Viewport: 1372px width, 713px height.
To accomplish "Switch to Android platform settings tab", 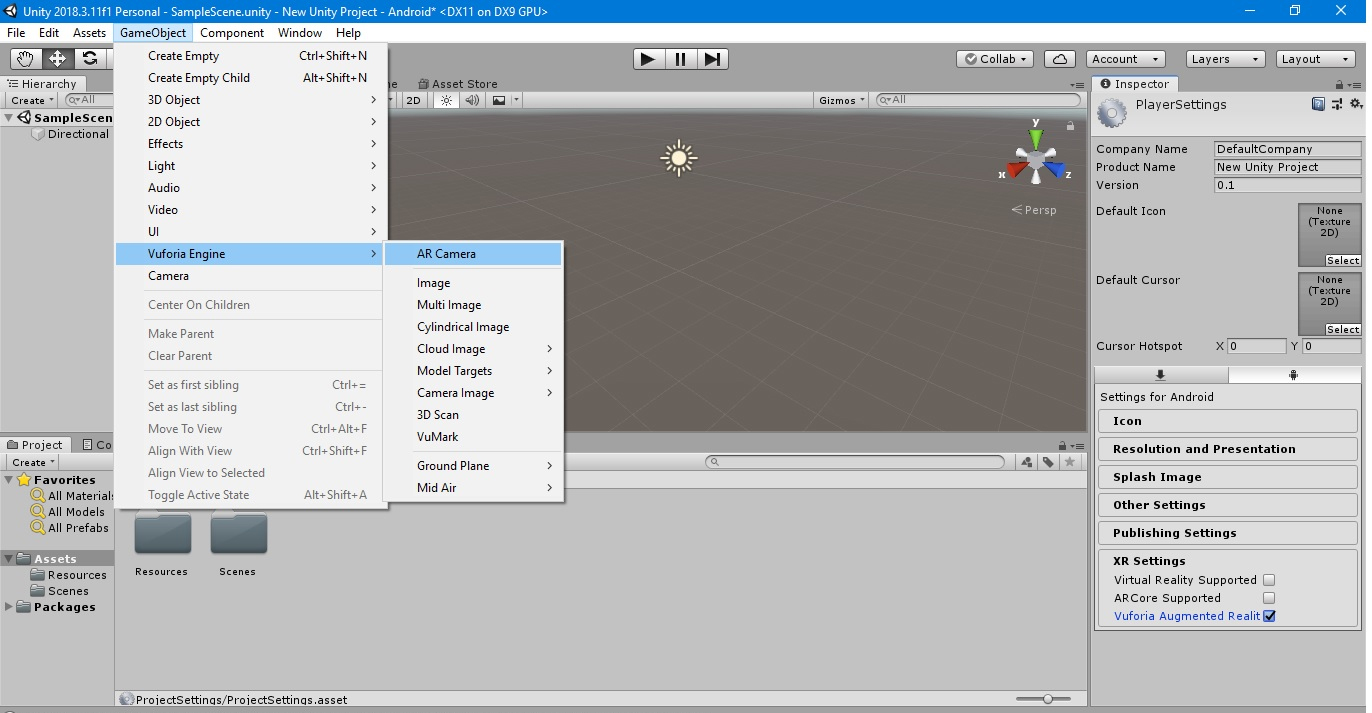I will coord(1294,375).
